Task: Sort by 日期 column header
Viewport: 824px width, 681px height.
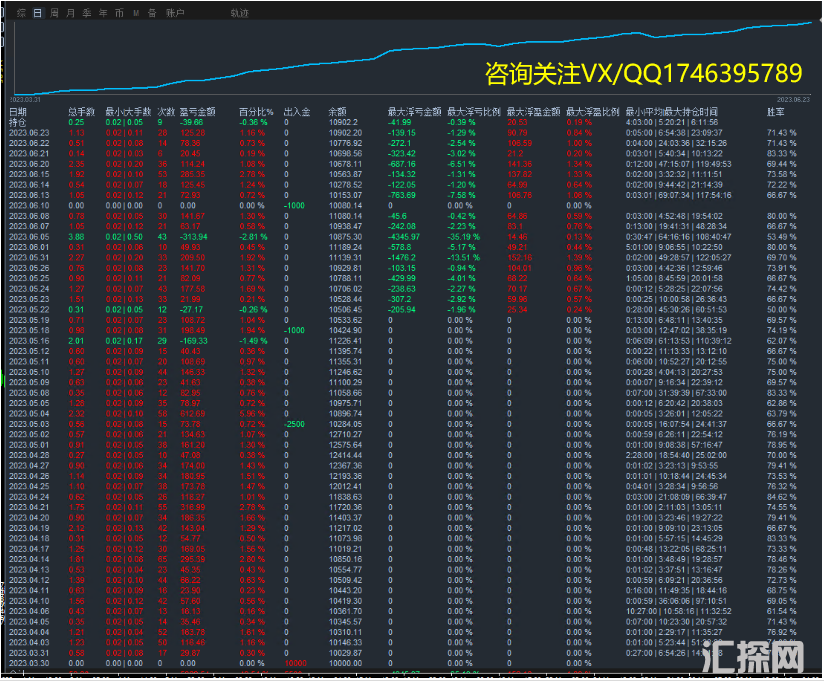Action: [x=18, y=112]
